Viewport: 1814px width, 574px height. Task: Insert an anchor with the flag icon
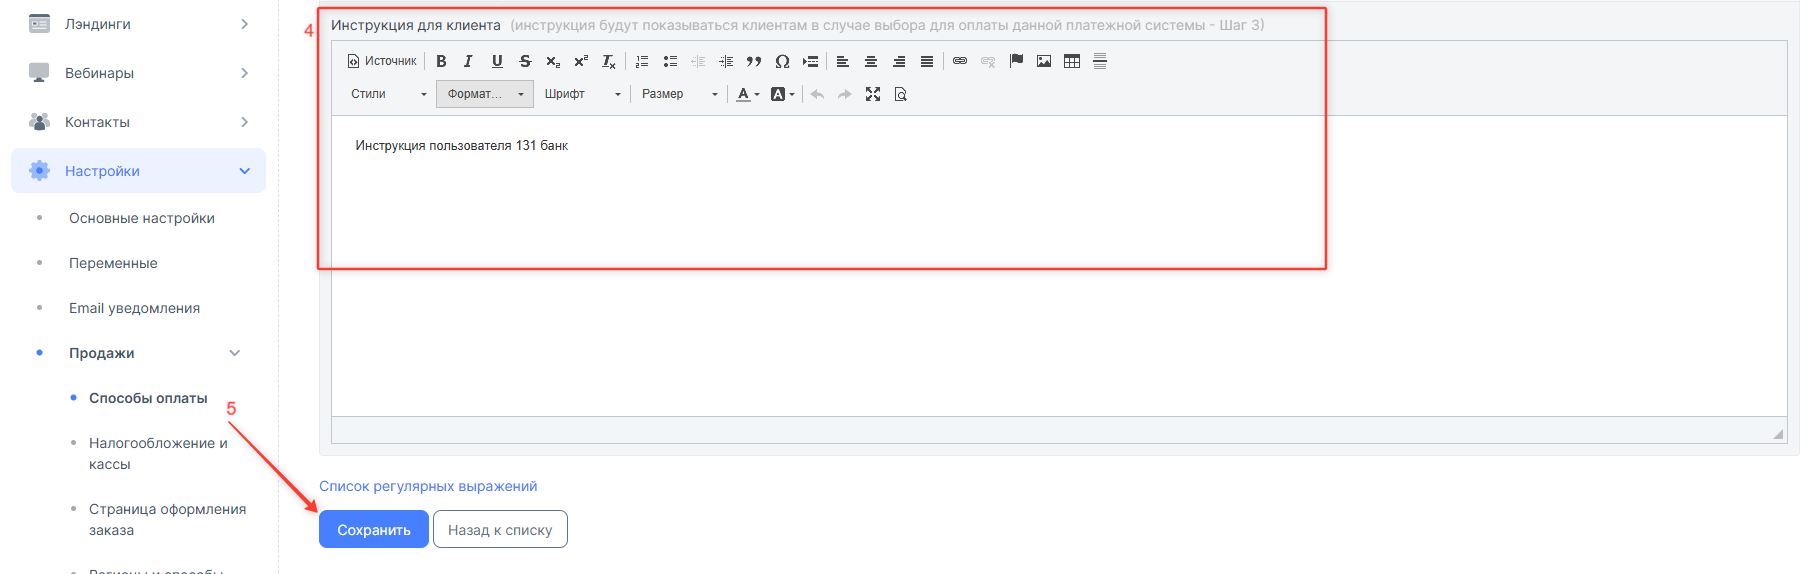(x=1016, y=61)
